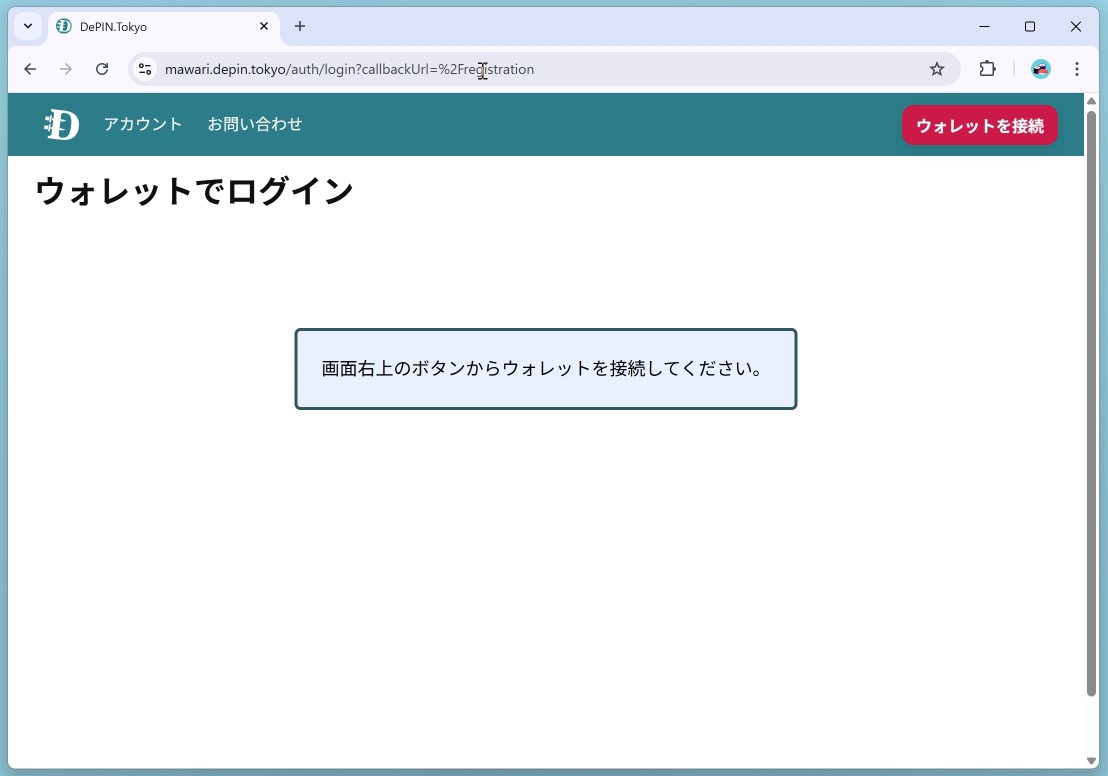Expand the tab search dropdown
This screenshot has width=1108, height=776.
tap(28, 26)
